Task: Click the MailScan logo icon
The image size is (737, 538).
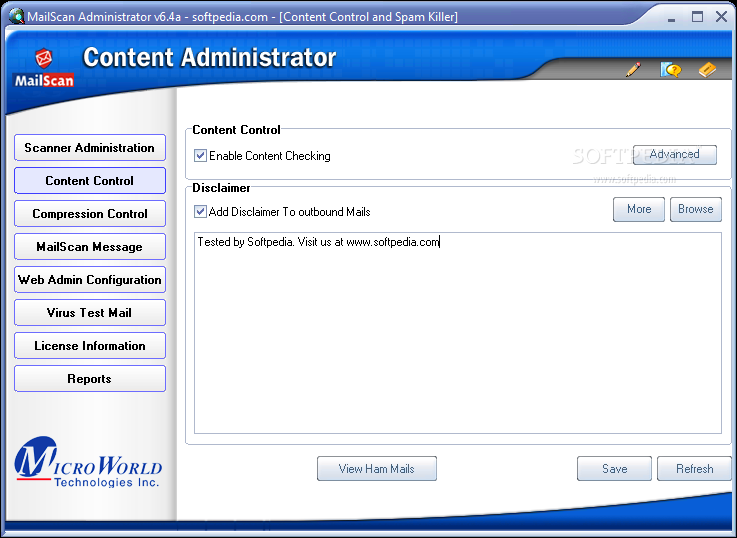Action: point(44,68)
